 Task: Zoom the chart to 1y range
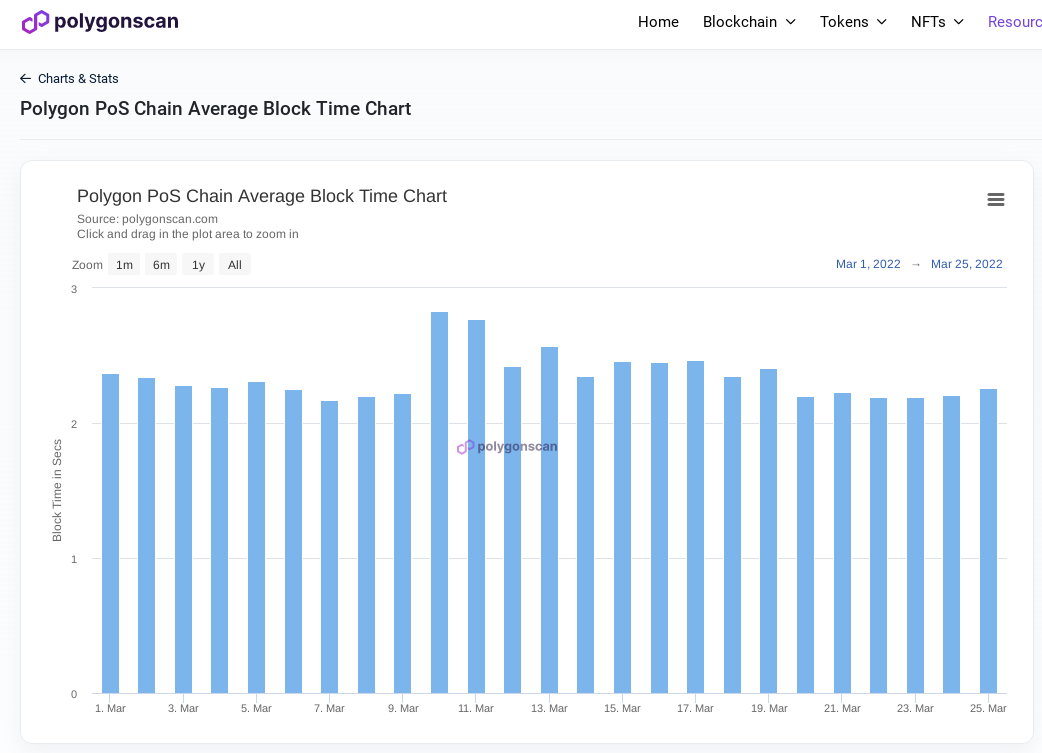pyautogui.click(x=198, y=265)
